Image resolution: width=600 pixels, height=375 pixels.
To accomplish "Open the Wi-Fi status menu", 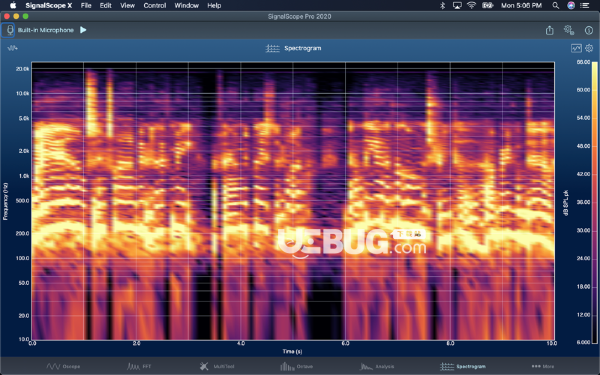I will (471, 5).
